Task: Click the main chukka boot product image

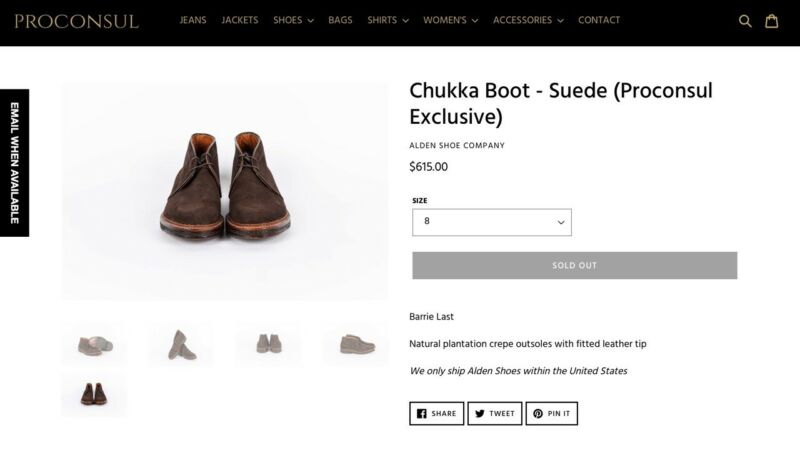Action: pos(225,190)
